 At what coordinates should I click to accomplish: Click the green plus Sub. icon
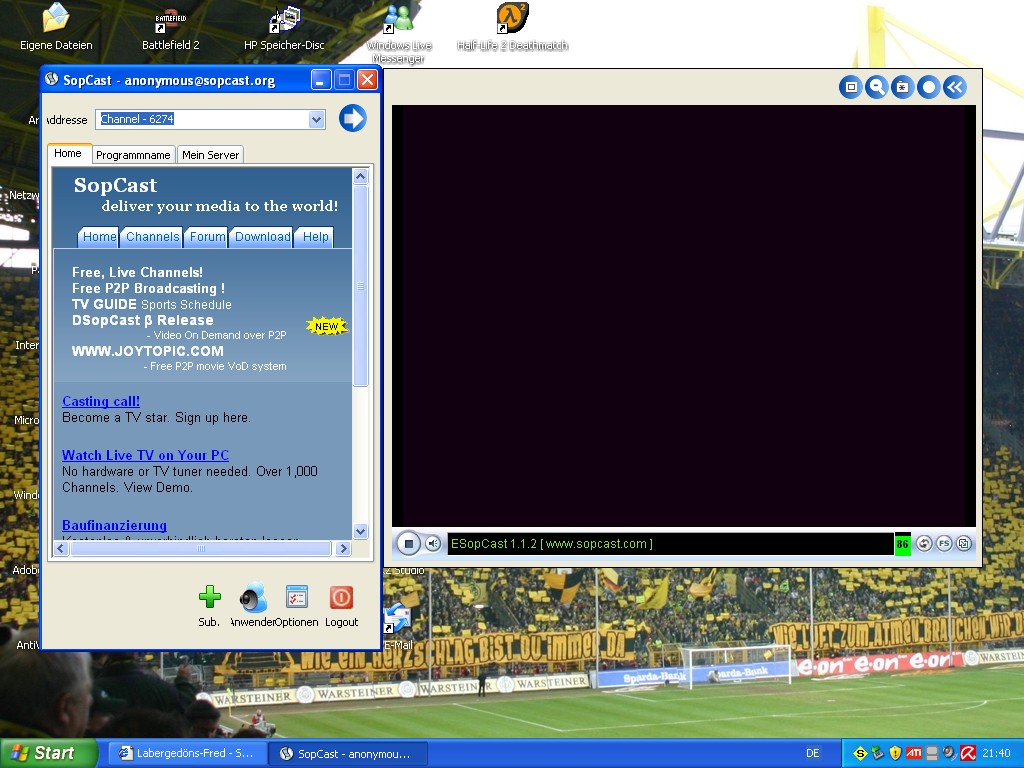coord(209,598)
